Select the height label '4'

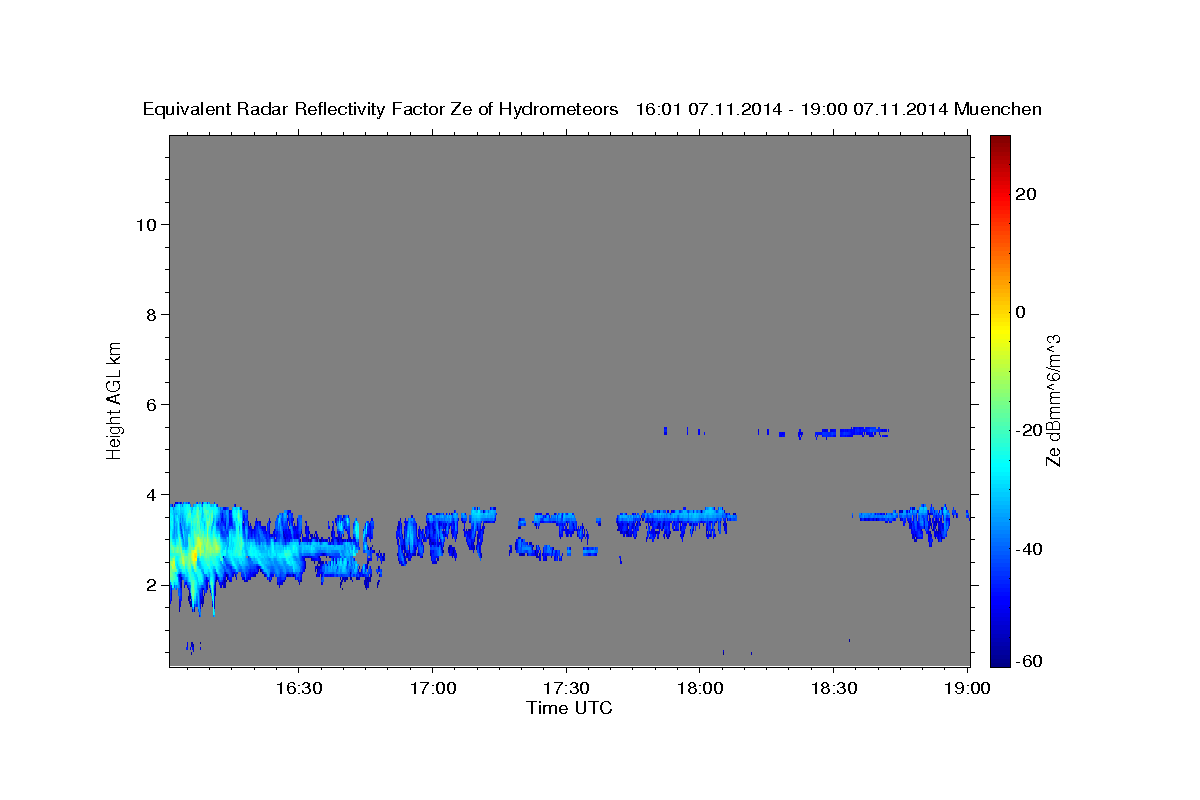pos(152,494)
